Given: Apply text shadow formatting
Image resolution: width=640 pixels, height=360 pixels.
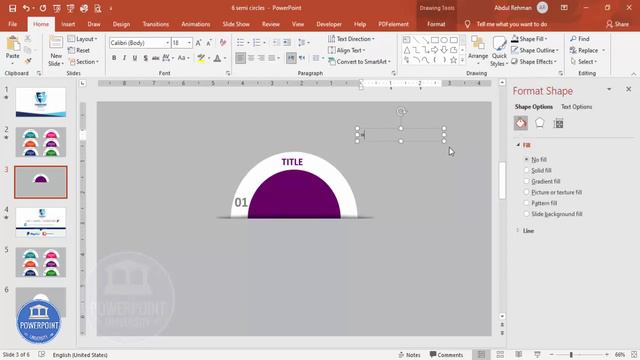Looking at the screenshot, I should click(x=145, y=58).
